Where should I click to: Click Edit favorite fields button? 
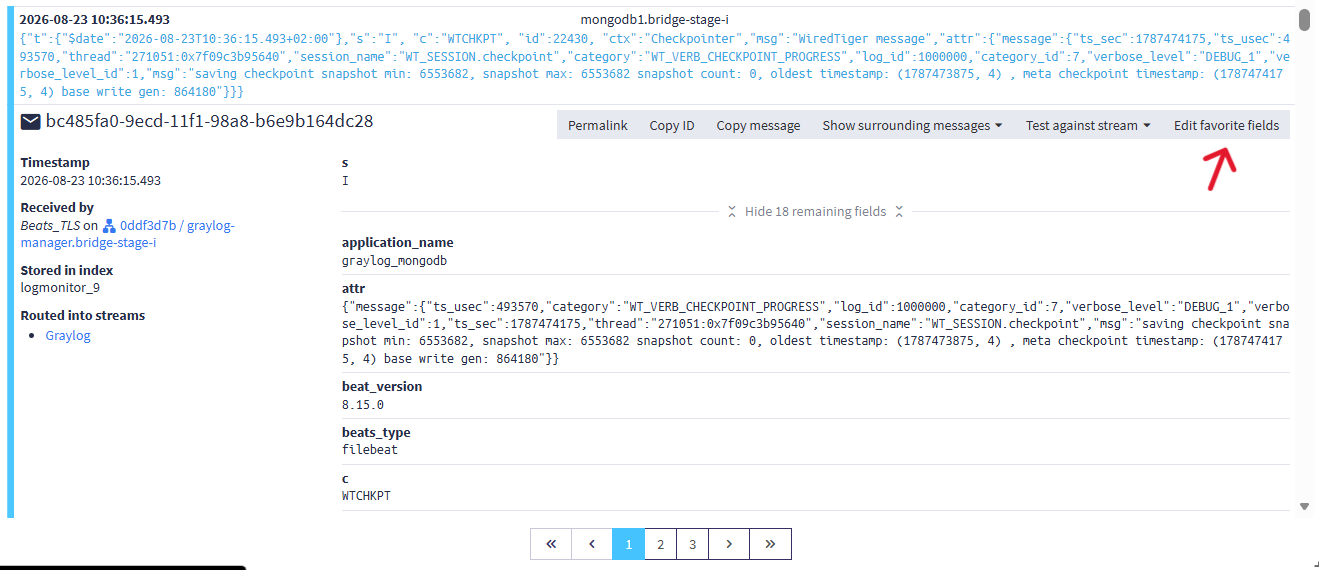(x=1226, y=125)
